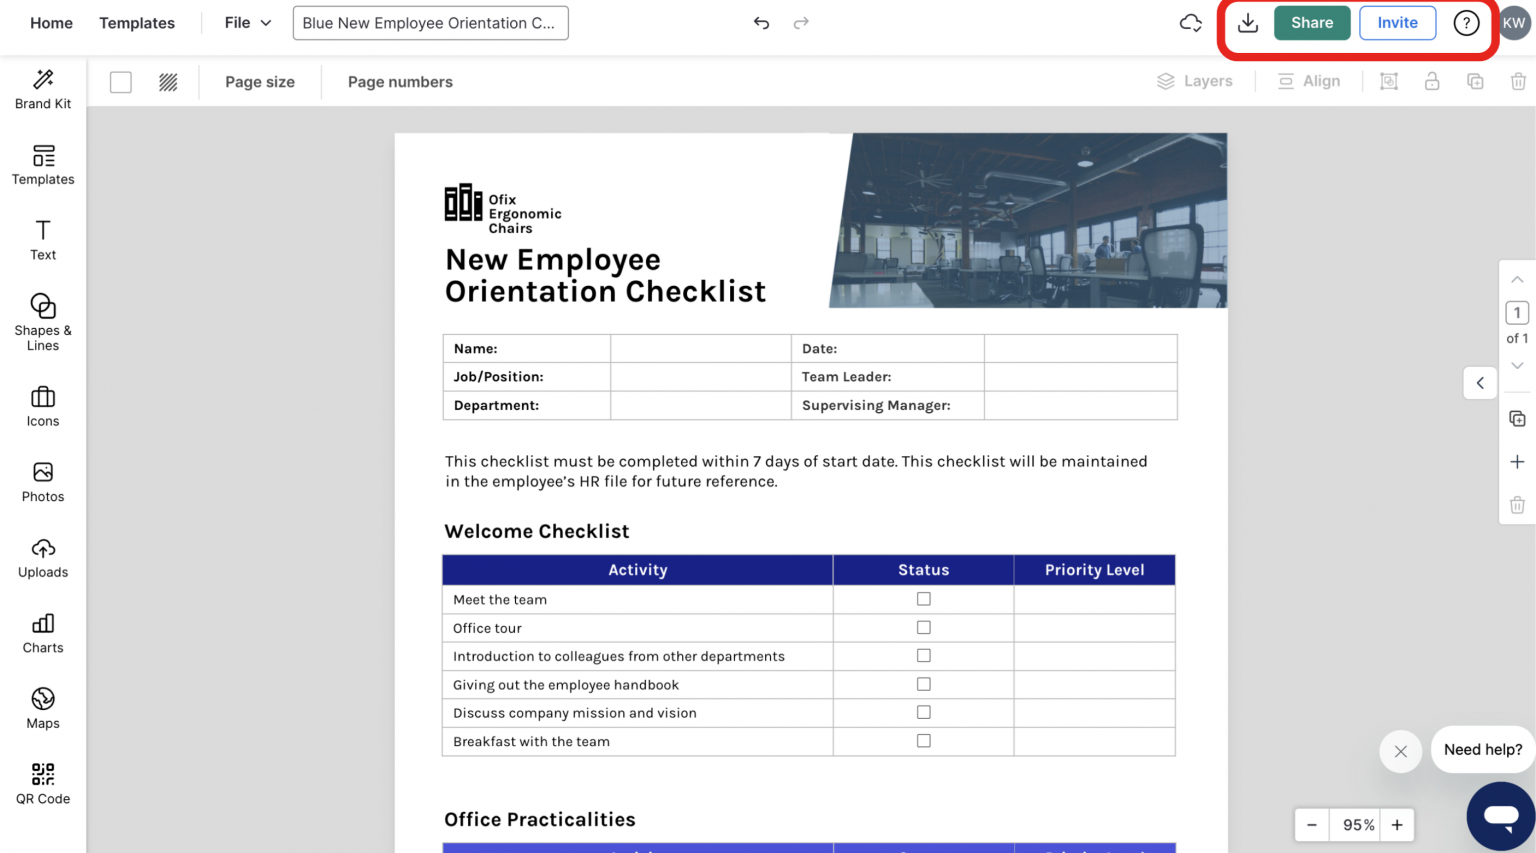Viewport: 1536px width, 853px height.
Task: Check the Status box for Meet the team
Action: click(922, 598)
